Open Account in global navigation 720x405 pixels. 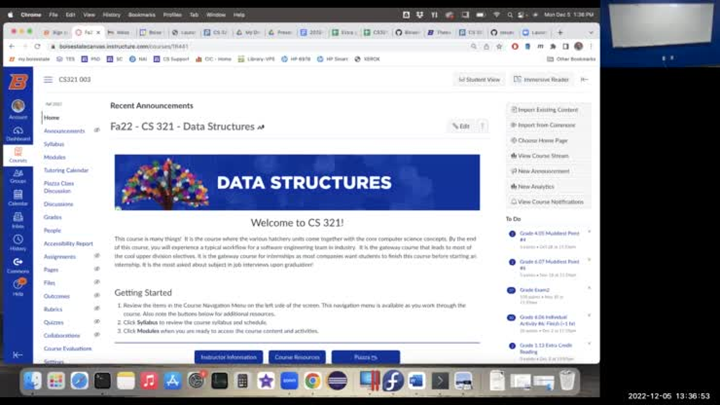pyautogui.click(x=18, y=107)
